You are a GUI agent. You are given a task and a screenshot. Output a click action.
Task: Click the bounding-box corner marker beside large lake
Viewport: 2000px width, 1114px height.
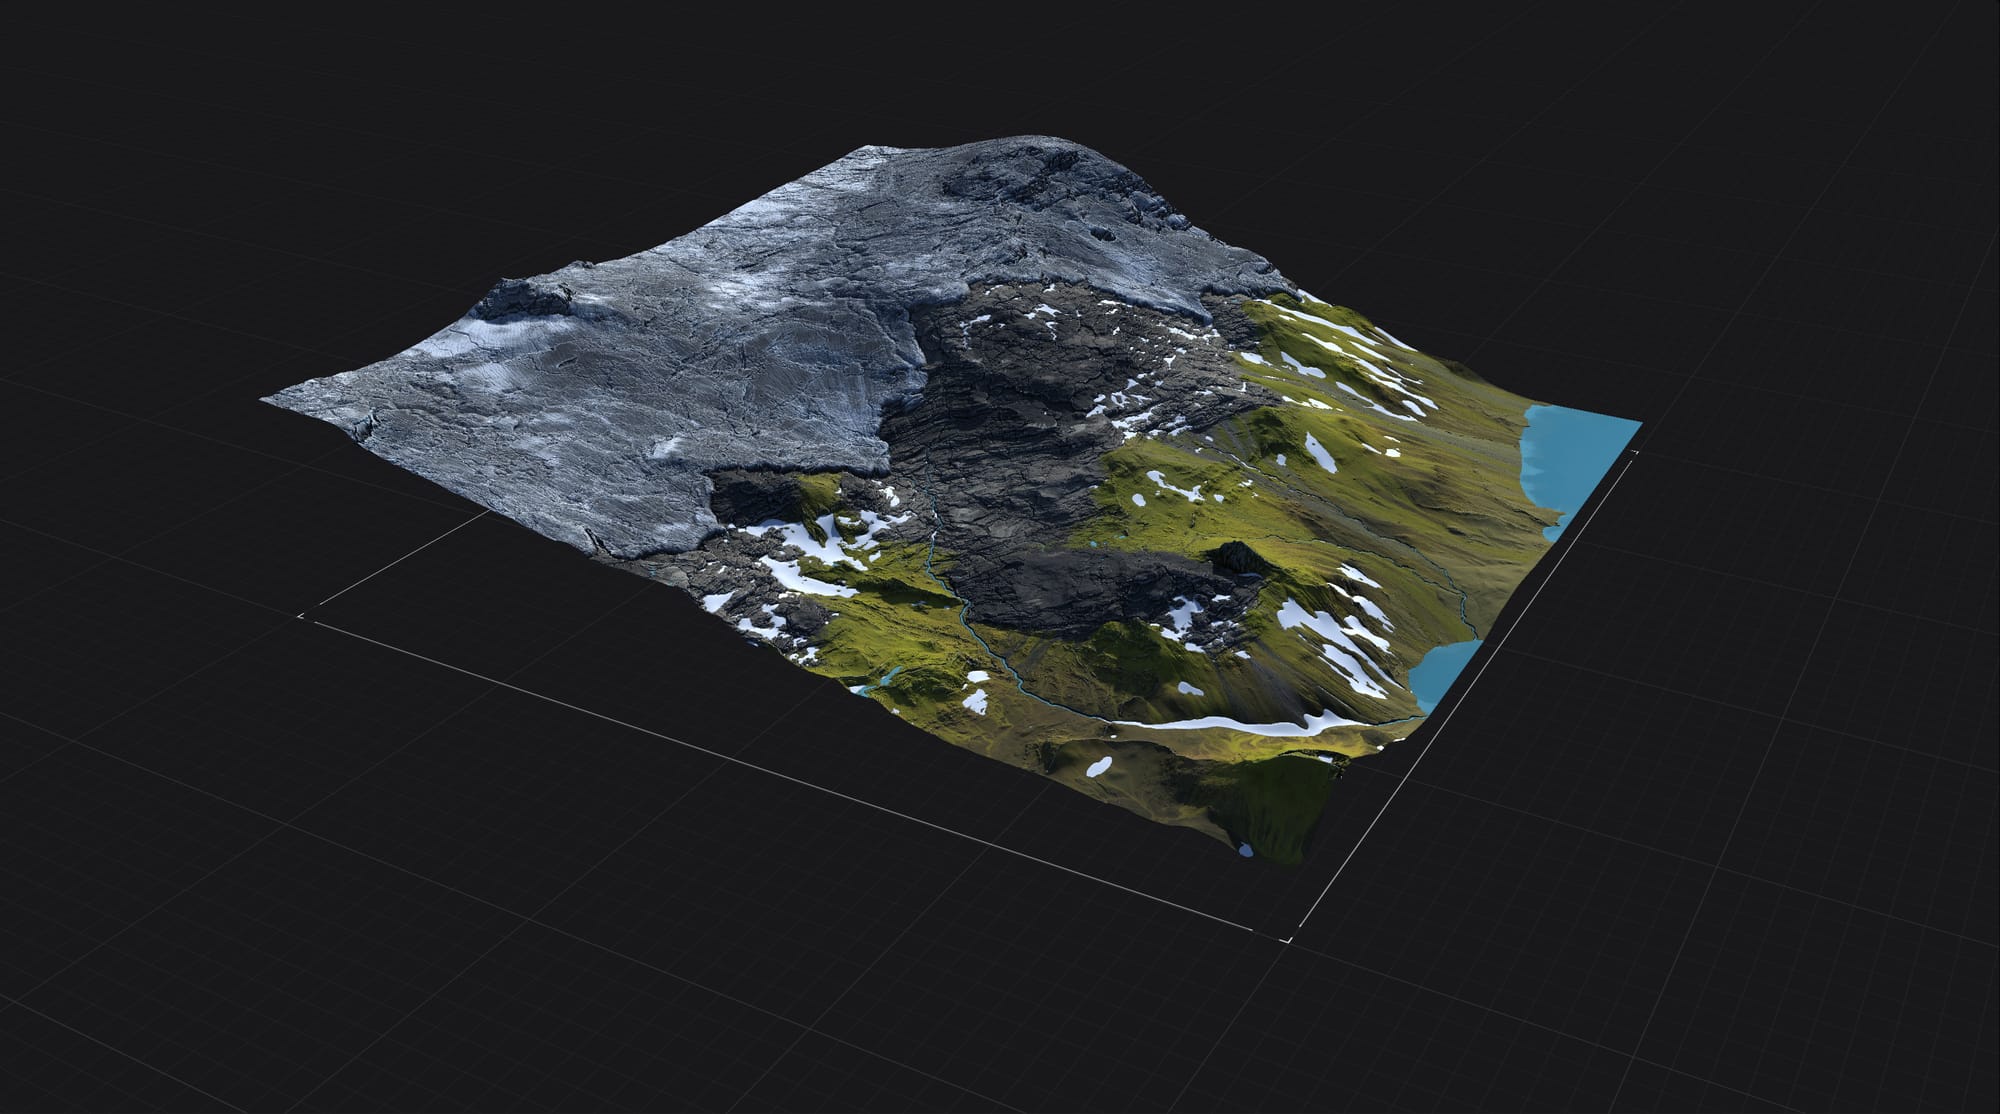1634,453
